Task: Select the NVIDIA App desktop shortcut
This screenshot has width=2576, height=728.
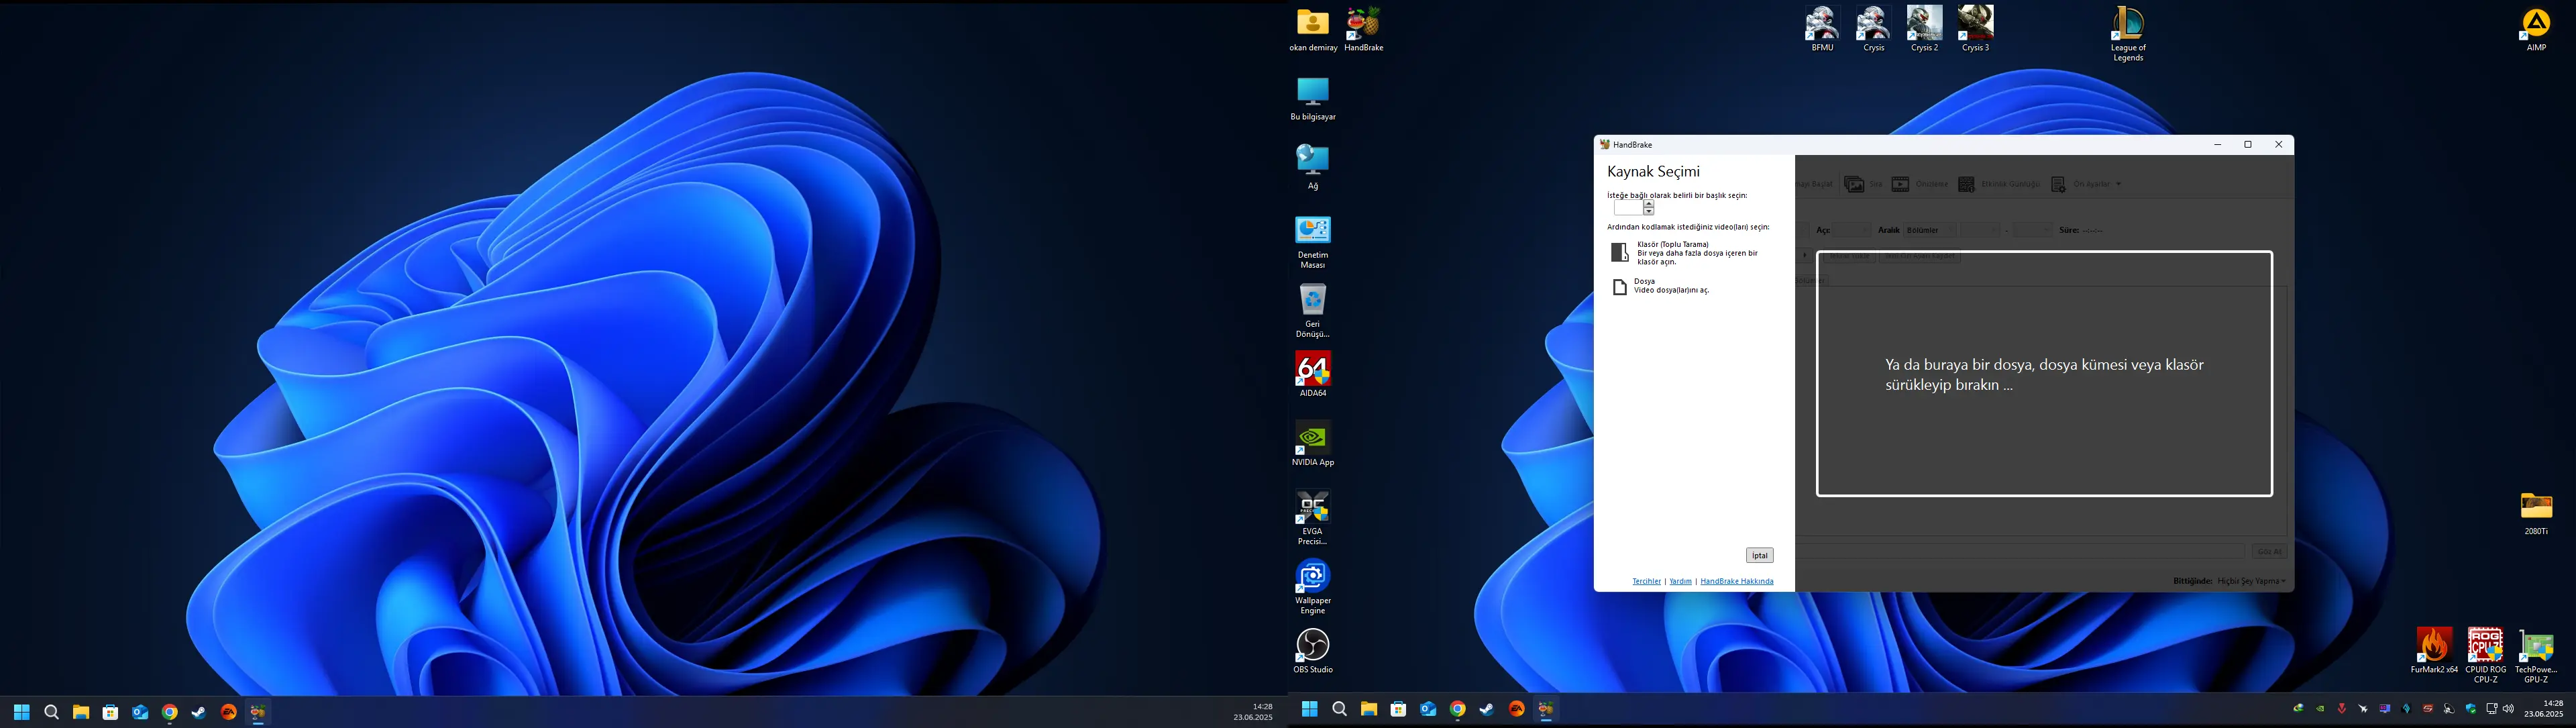Action: [x=1313, y=443]
